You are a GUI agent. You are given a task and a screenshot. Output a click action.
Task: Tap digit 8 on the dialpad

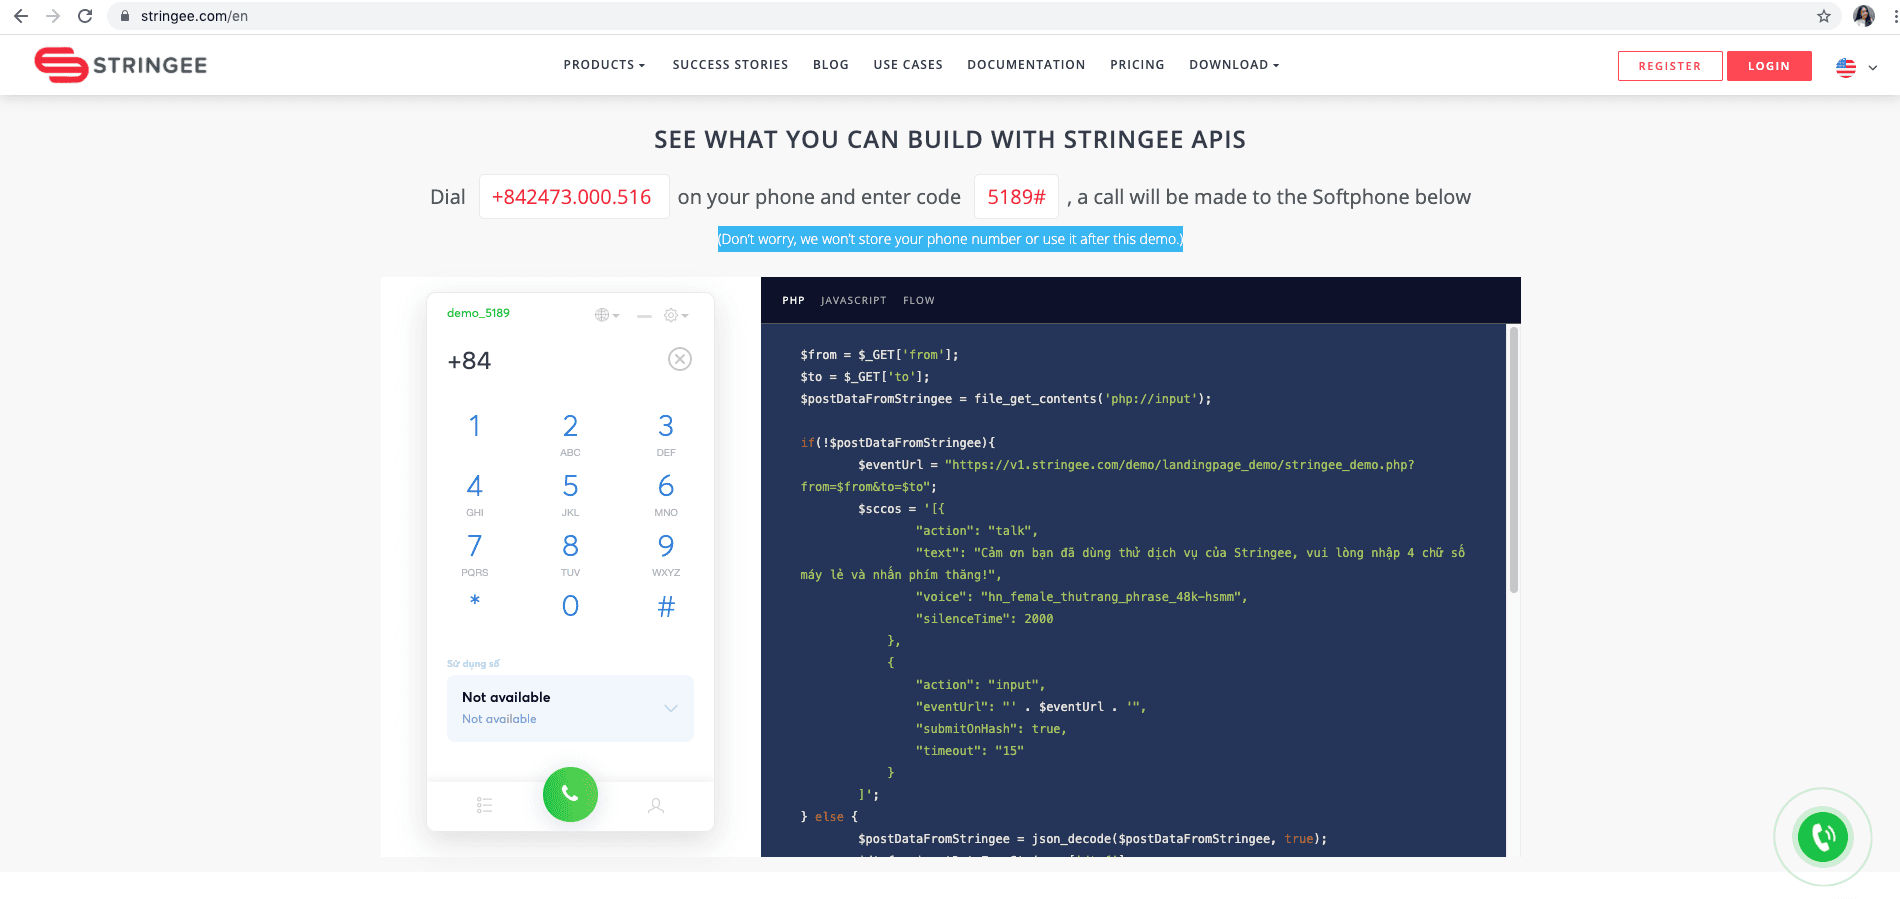click(x=570, y=553)
